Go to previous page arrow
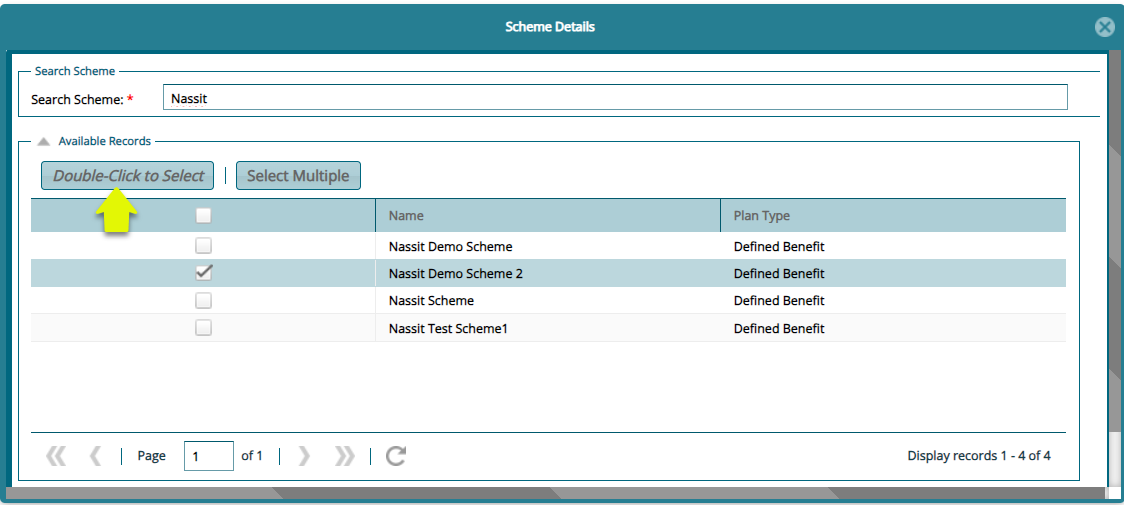The width and height of the screenshot is (1124, 505). (95, 456)
